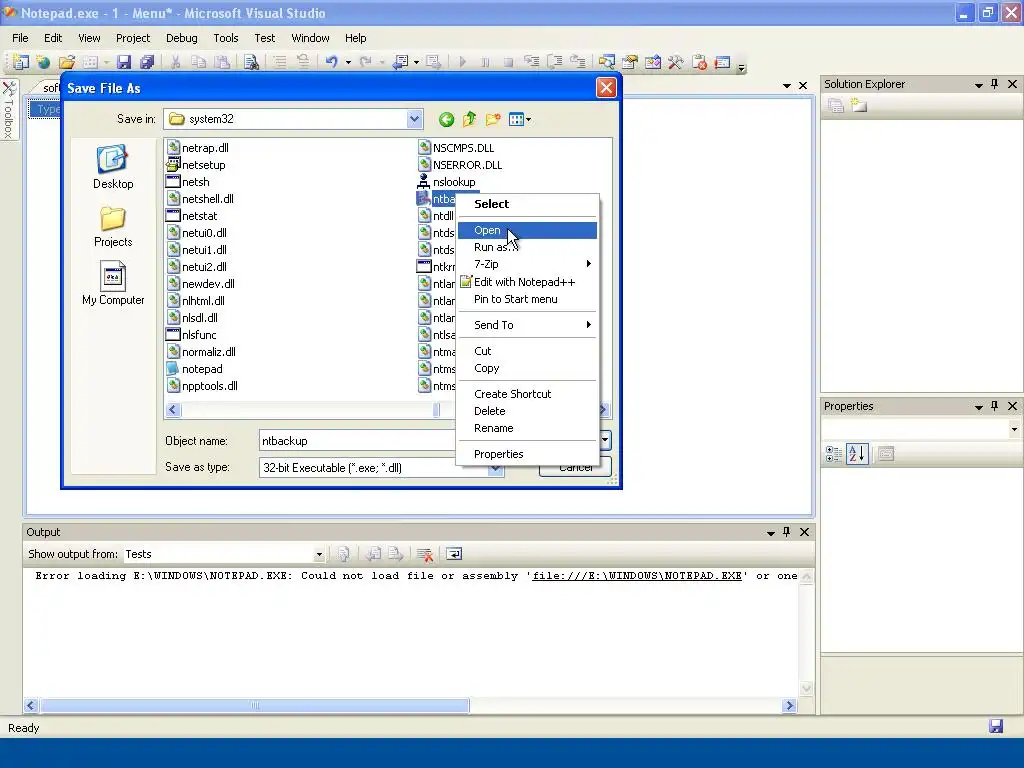Click the file list left scroll arrow
1024x768 pixels.
coord(173,409)
